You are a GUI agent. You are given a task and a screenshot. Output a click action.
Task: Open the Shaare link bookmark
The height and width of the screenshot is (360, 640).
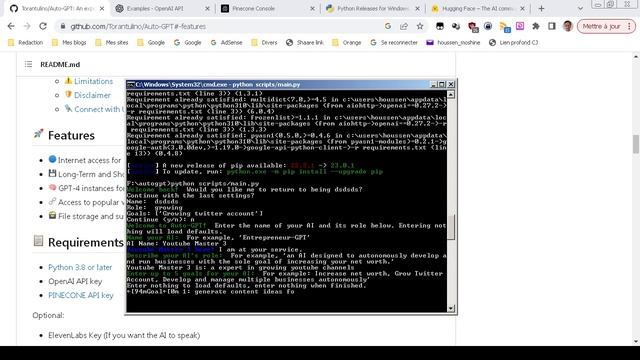pyautogui.click(x=305, y=42)
